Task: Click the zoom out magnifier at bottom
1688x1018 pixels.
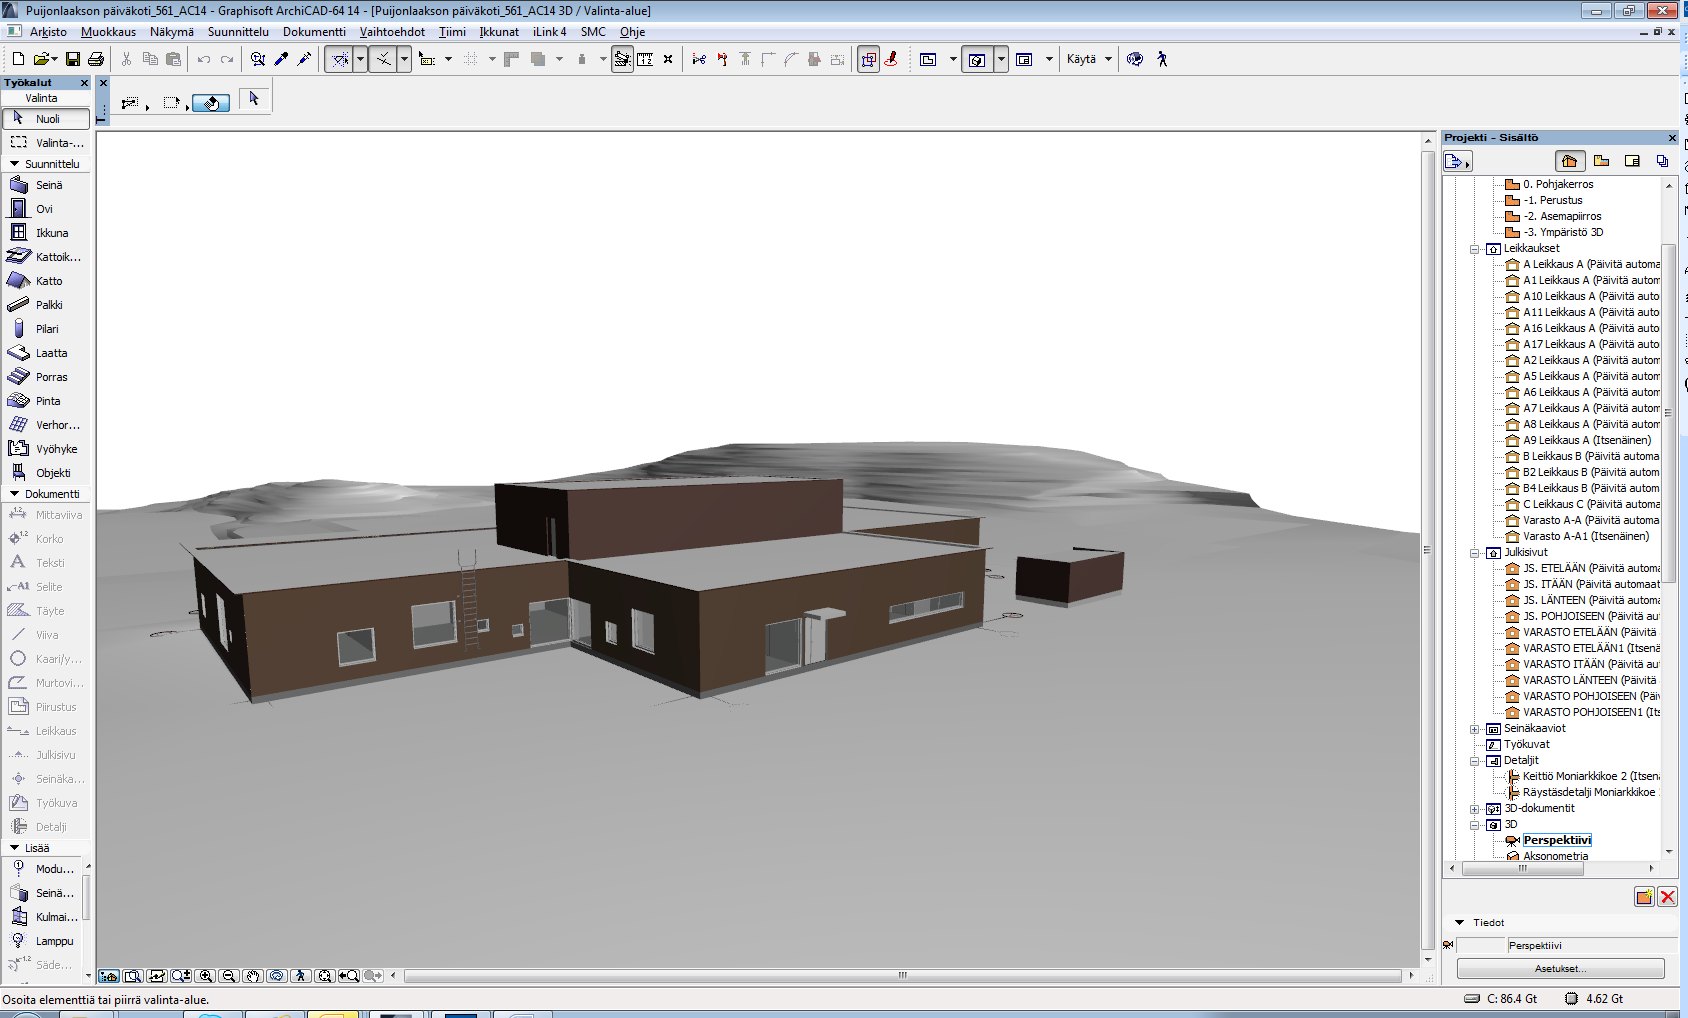Action: coord(229,976)
